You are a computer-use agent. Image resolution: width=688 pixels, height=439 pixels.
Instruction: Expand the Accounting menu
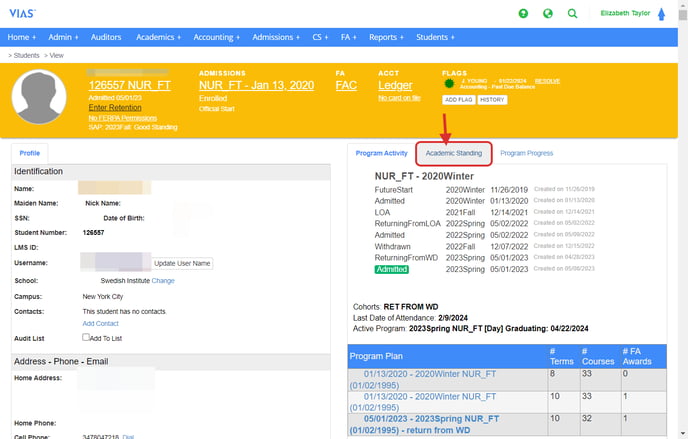[x=217, y=37]
